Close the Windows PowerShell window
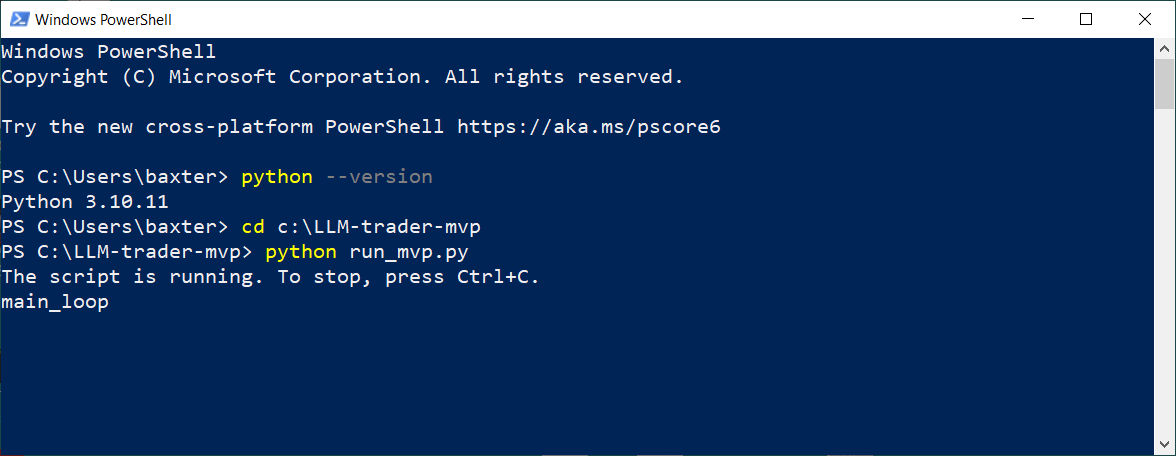This screenshot has height=456, width=1176. coord(1141,19)
